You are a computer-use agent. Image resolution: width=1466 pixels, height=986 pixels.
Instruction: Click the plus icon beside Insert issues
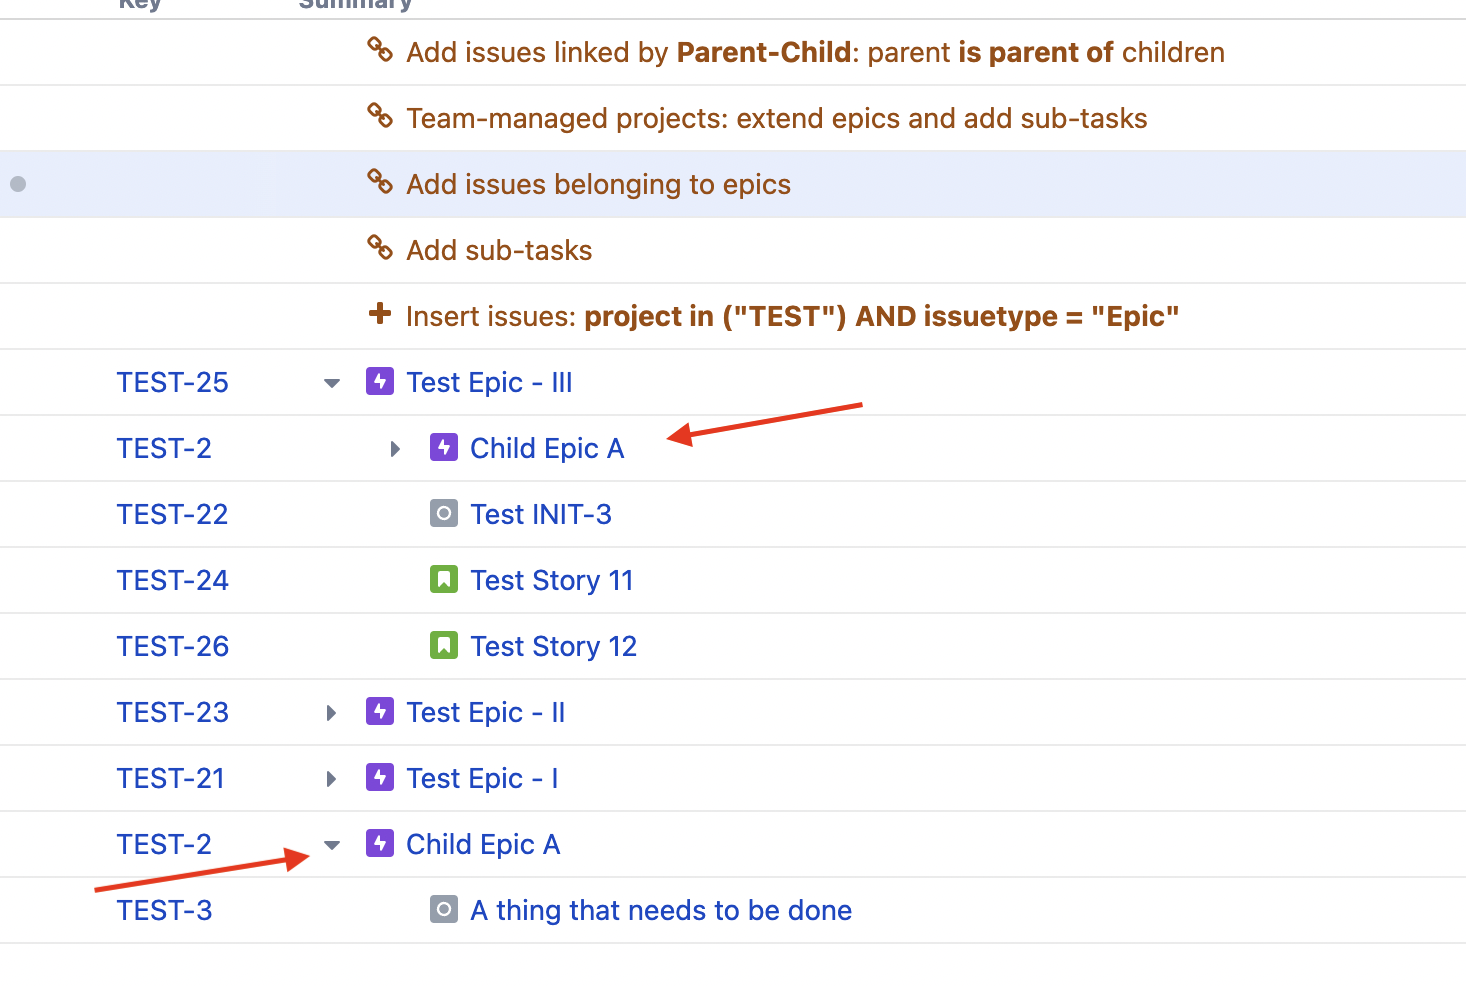click(x=380, y=314)
